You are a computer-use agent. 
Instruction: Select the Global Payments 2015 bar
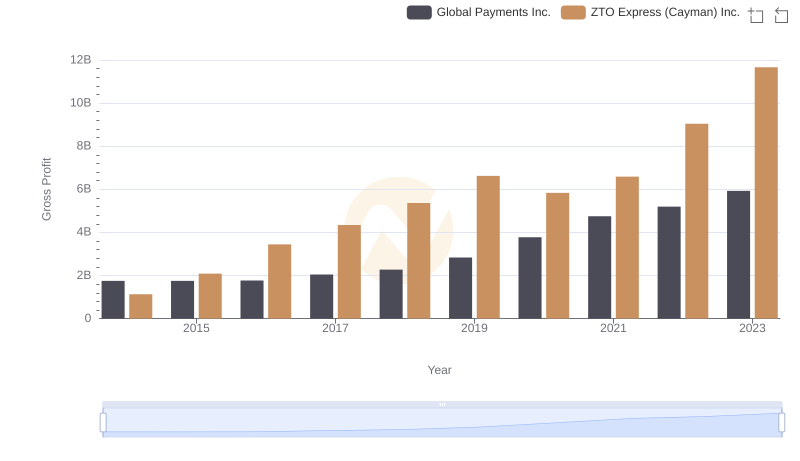coord(183,300)
